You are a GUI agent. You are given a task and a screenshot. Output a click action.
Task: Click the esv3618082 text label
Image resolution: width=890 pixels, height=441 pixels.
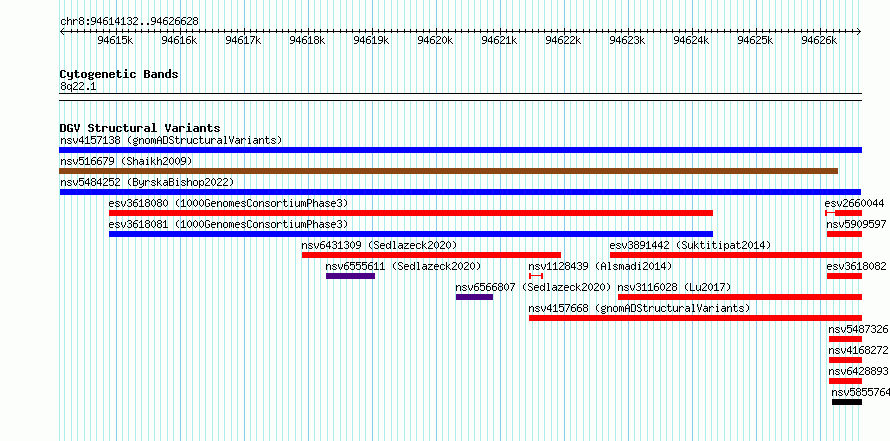tap(856, 266)
